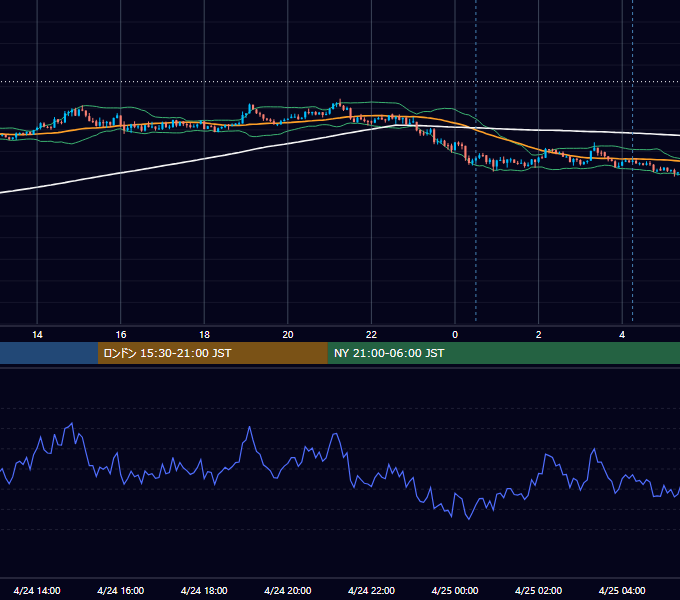Click the 22 hour label on the price chart axis
Viewport: 680px width, 600px height.
click(x=371, y=335)
